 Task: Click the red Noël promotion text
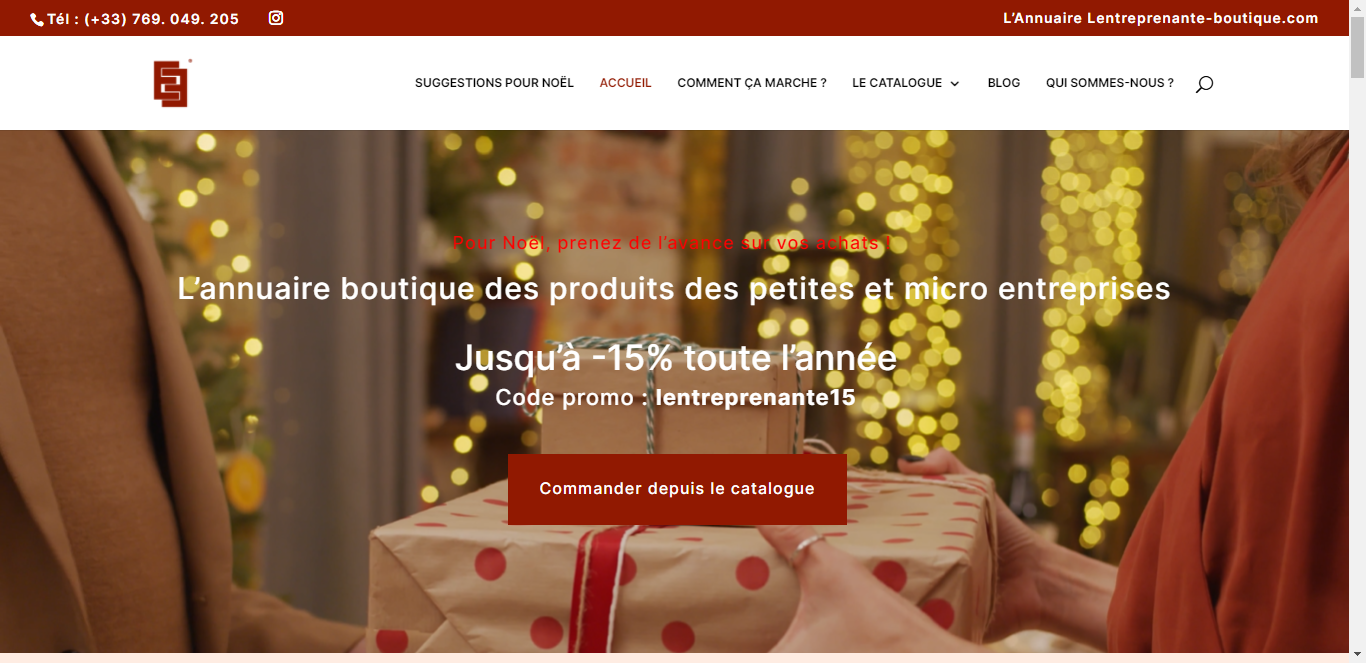tap(671, 243)
